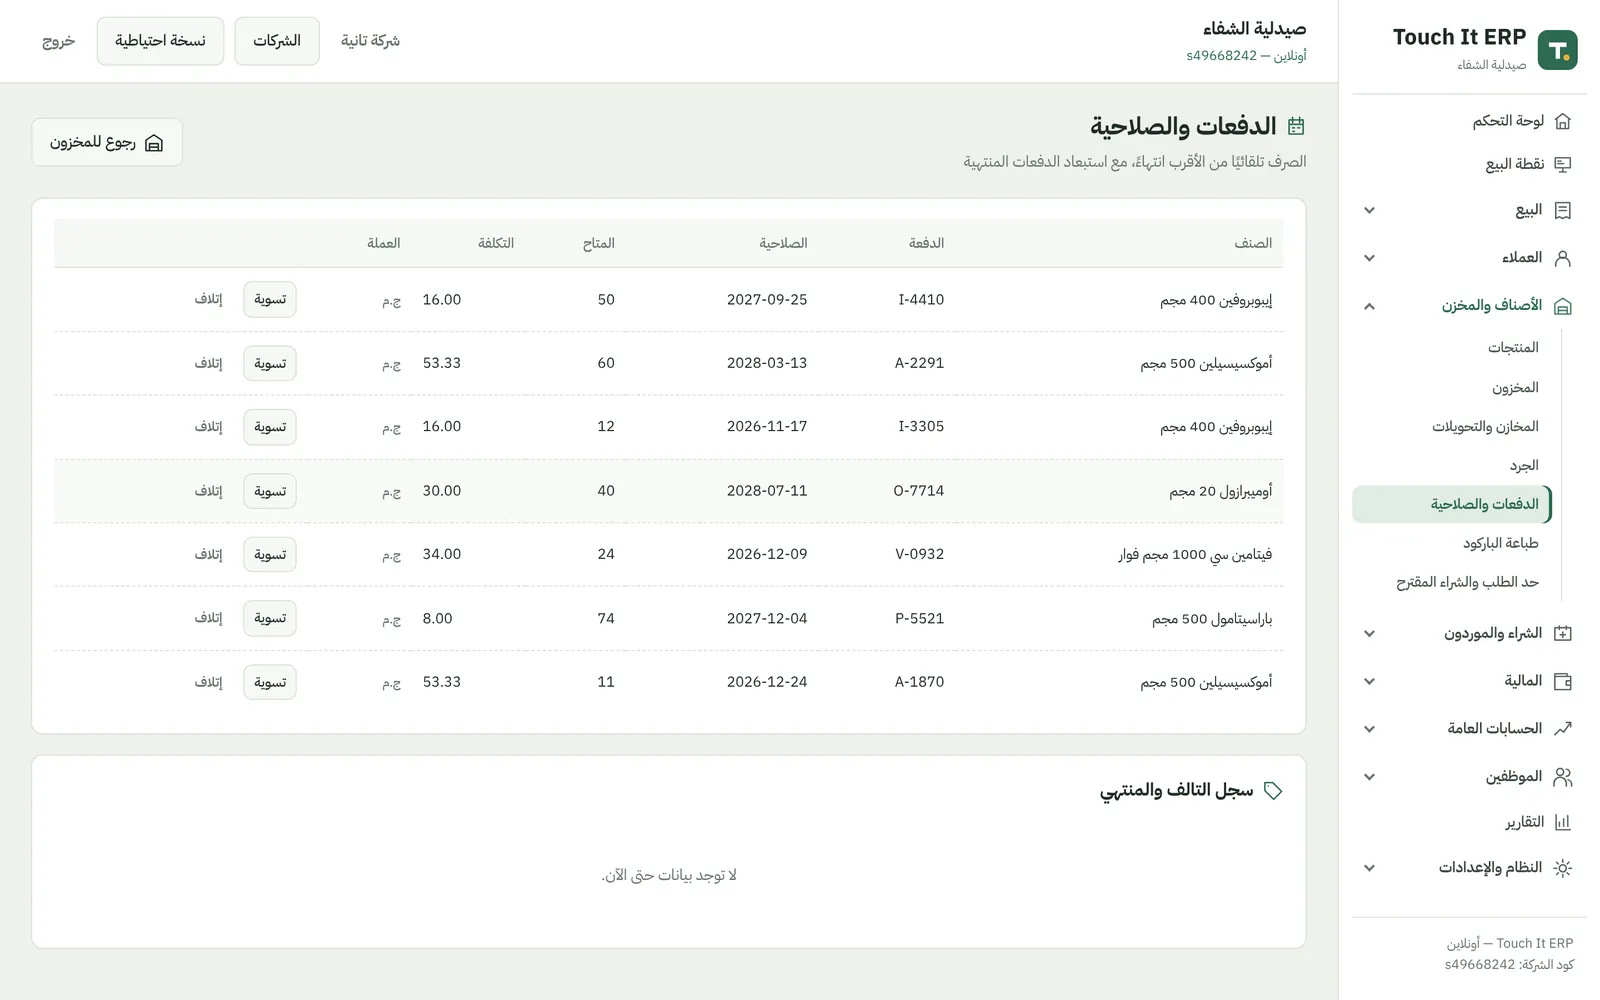
Task: Open المنتجات submenu item
Action: click(x=1513, y=347)
